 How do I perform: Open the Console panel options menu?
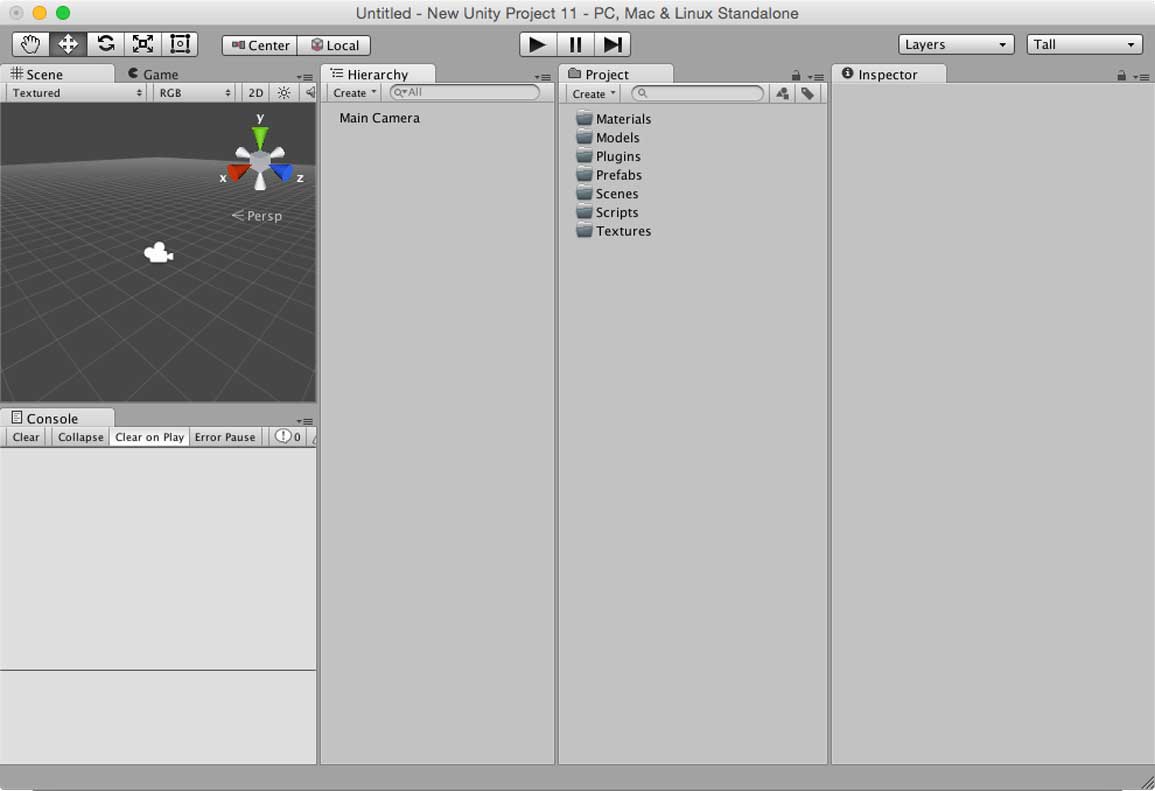[x=305, y=421]
